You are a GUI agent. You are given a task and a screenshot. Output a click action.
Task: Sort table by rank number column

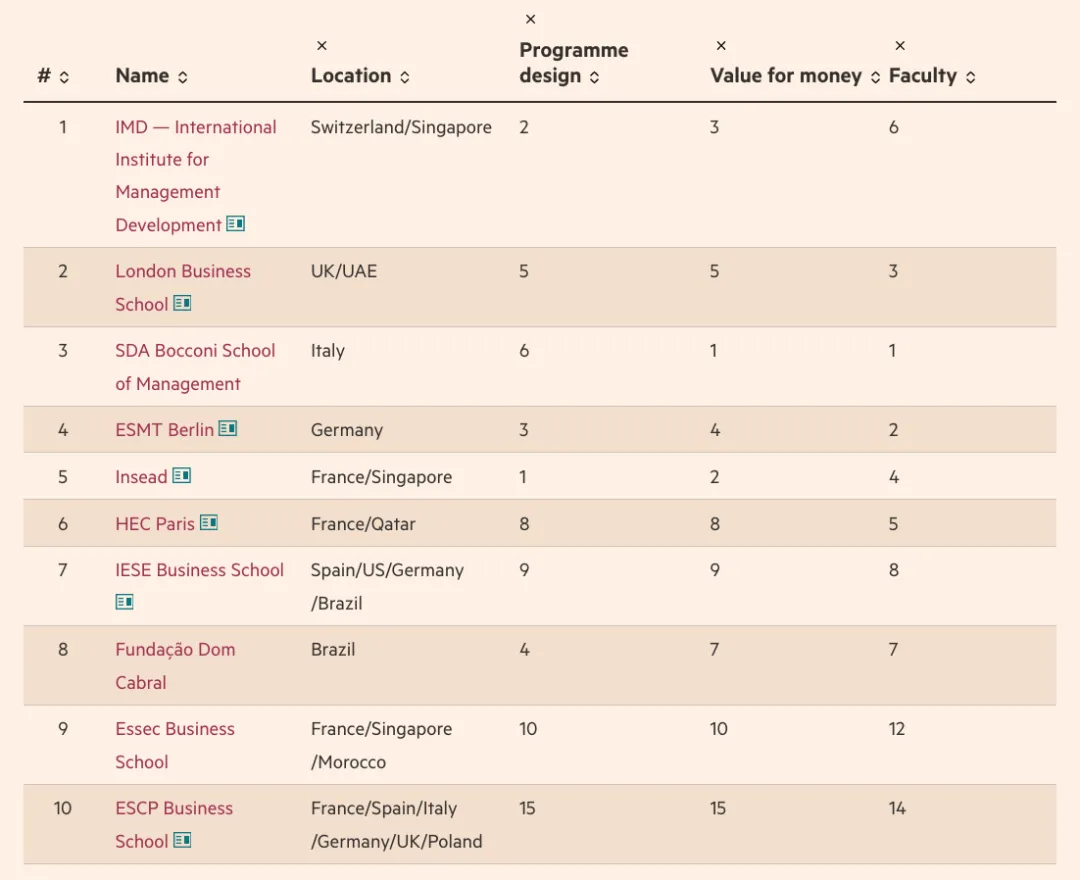click(64, 77)
